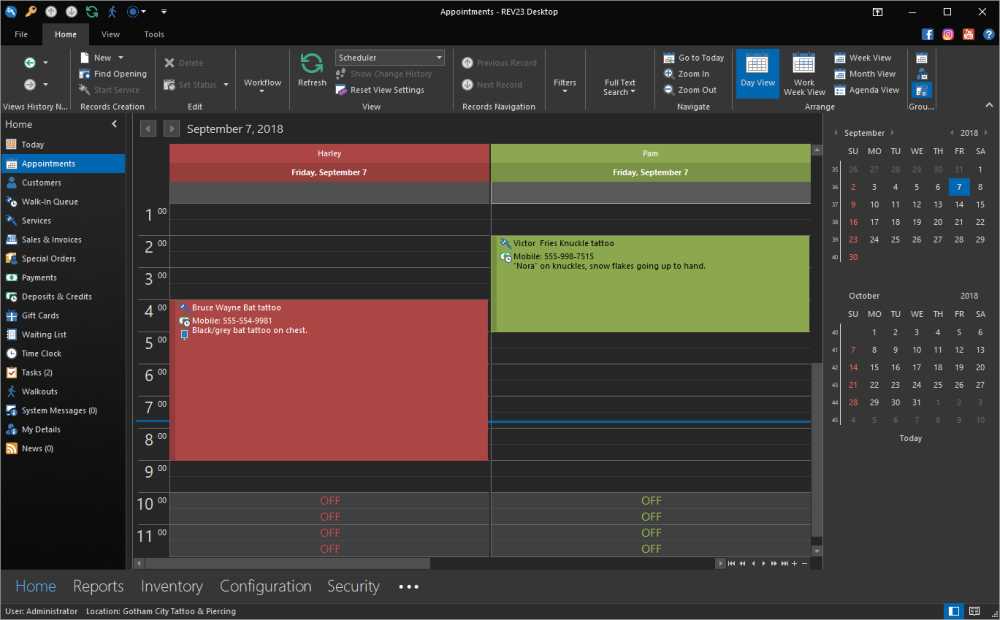Viewport: 1000px width, 620px height.
Task: Open Victor Fries Knuckle tattoo appointment
Action: point(651,283)
